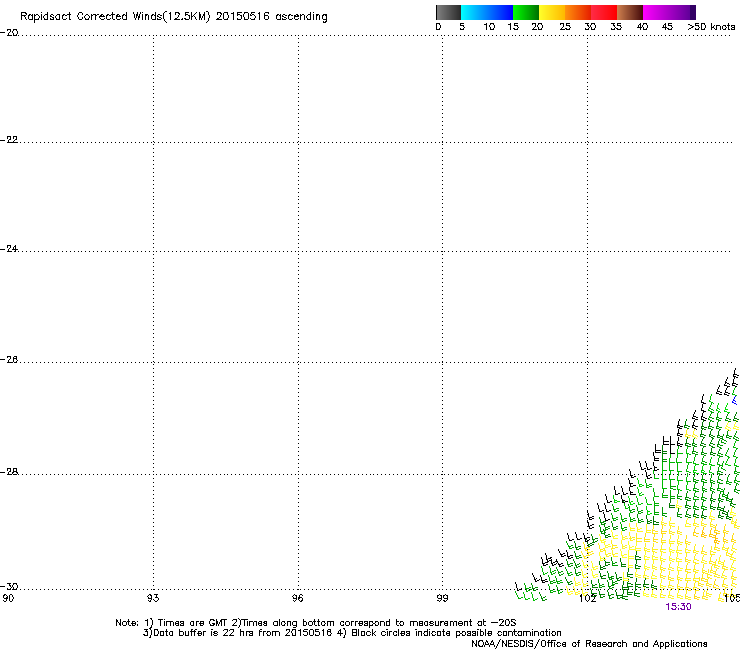Click longitude label '96' on bottom axis
The height and width of the screenshot is (650, 740).
coord(297,598)
